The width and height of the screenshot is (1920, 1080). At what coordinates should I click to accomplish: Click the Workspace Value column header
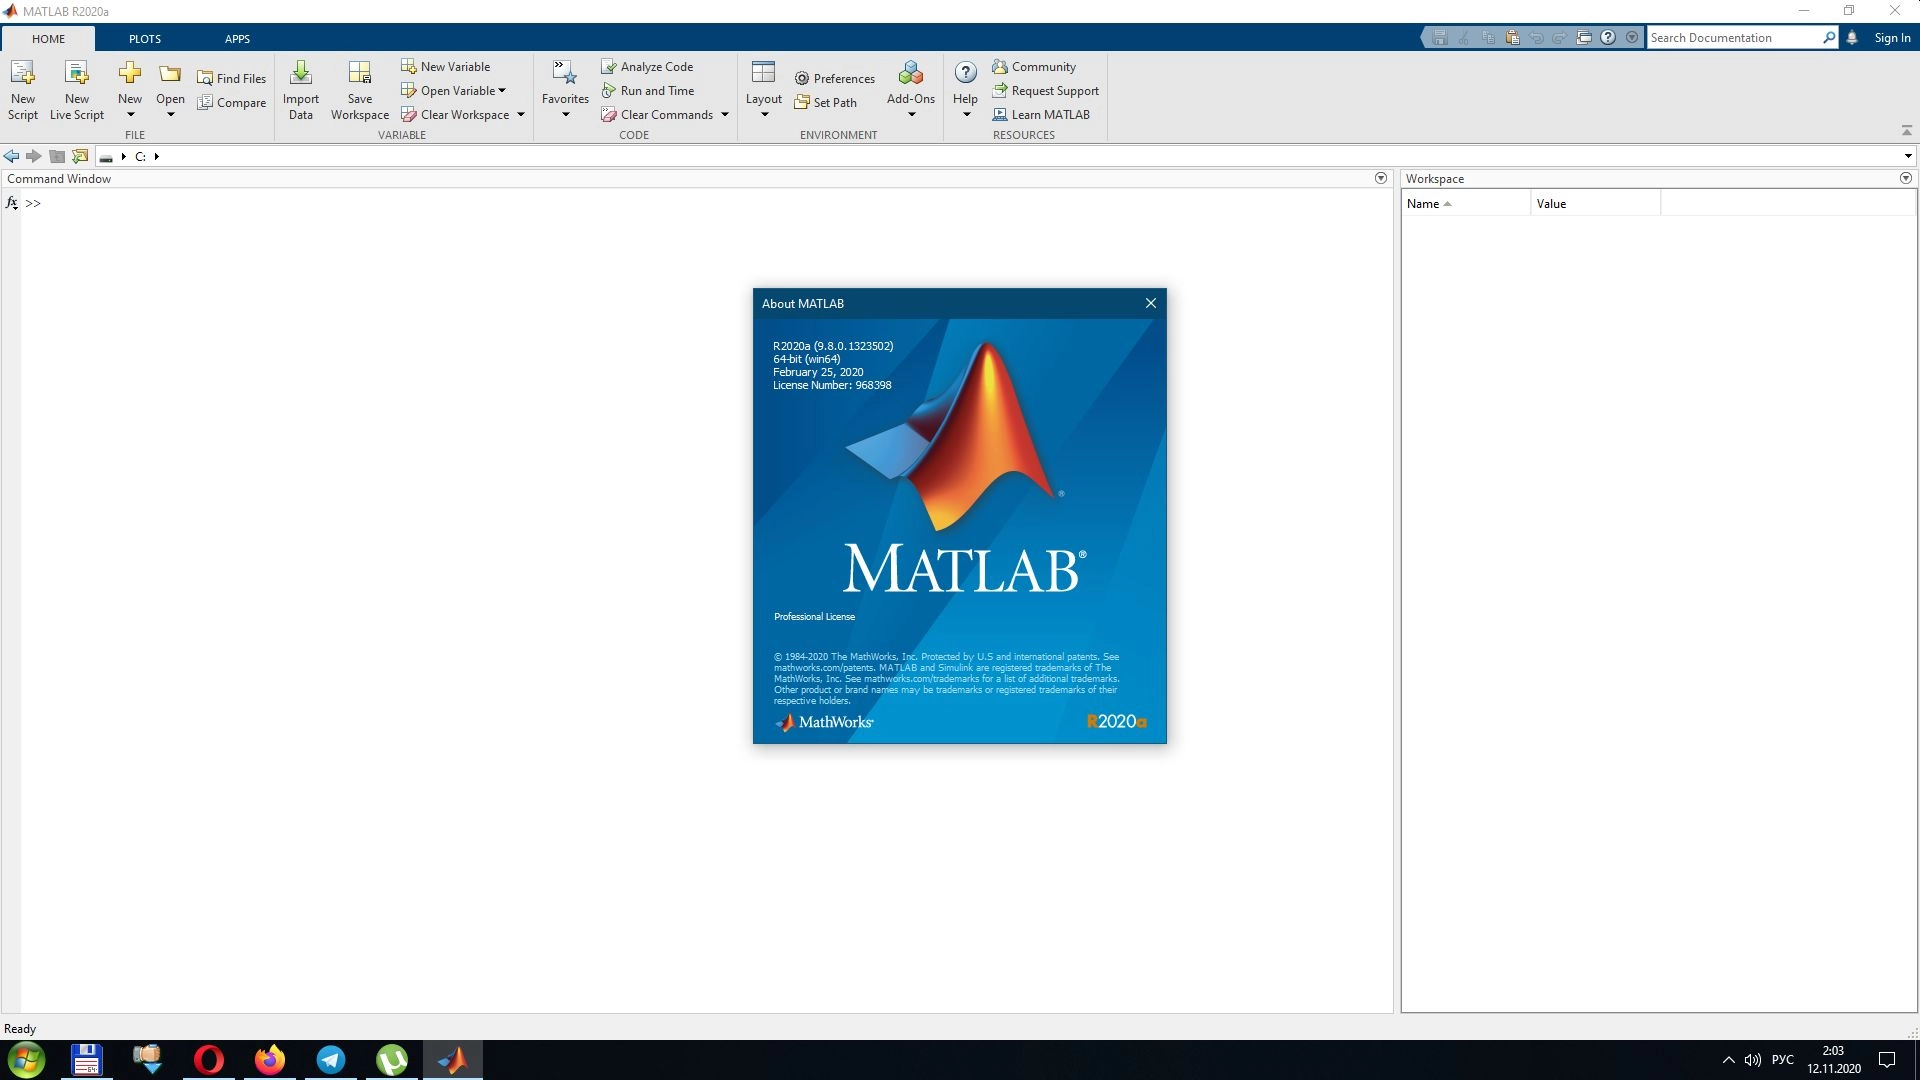(x=1595, y=203)
